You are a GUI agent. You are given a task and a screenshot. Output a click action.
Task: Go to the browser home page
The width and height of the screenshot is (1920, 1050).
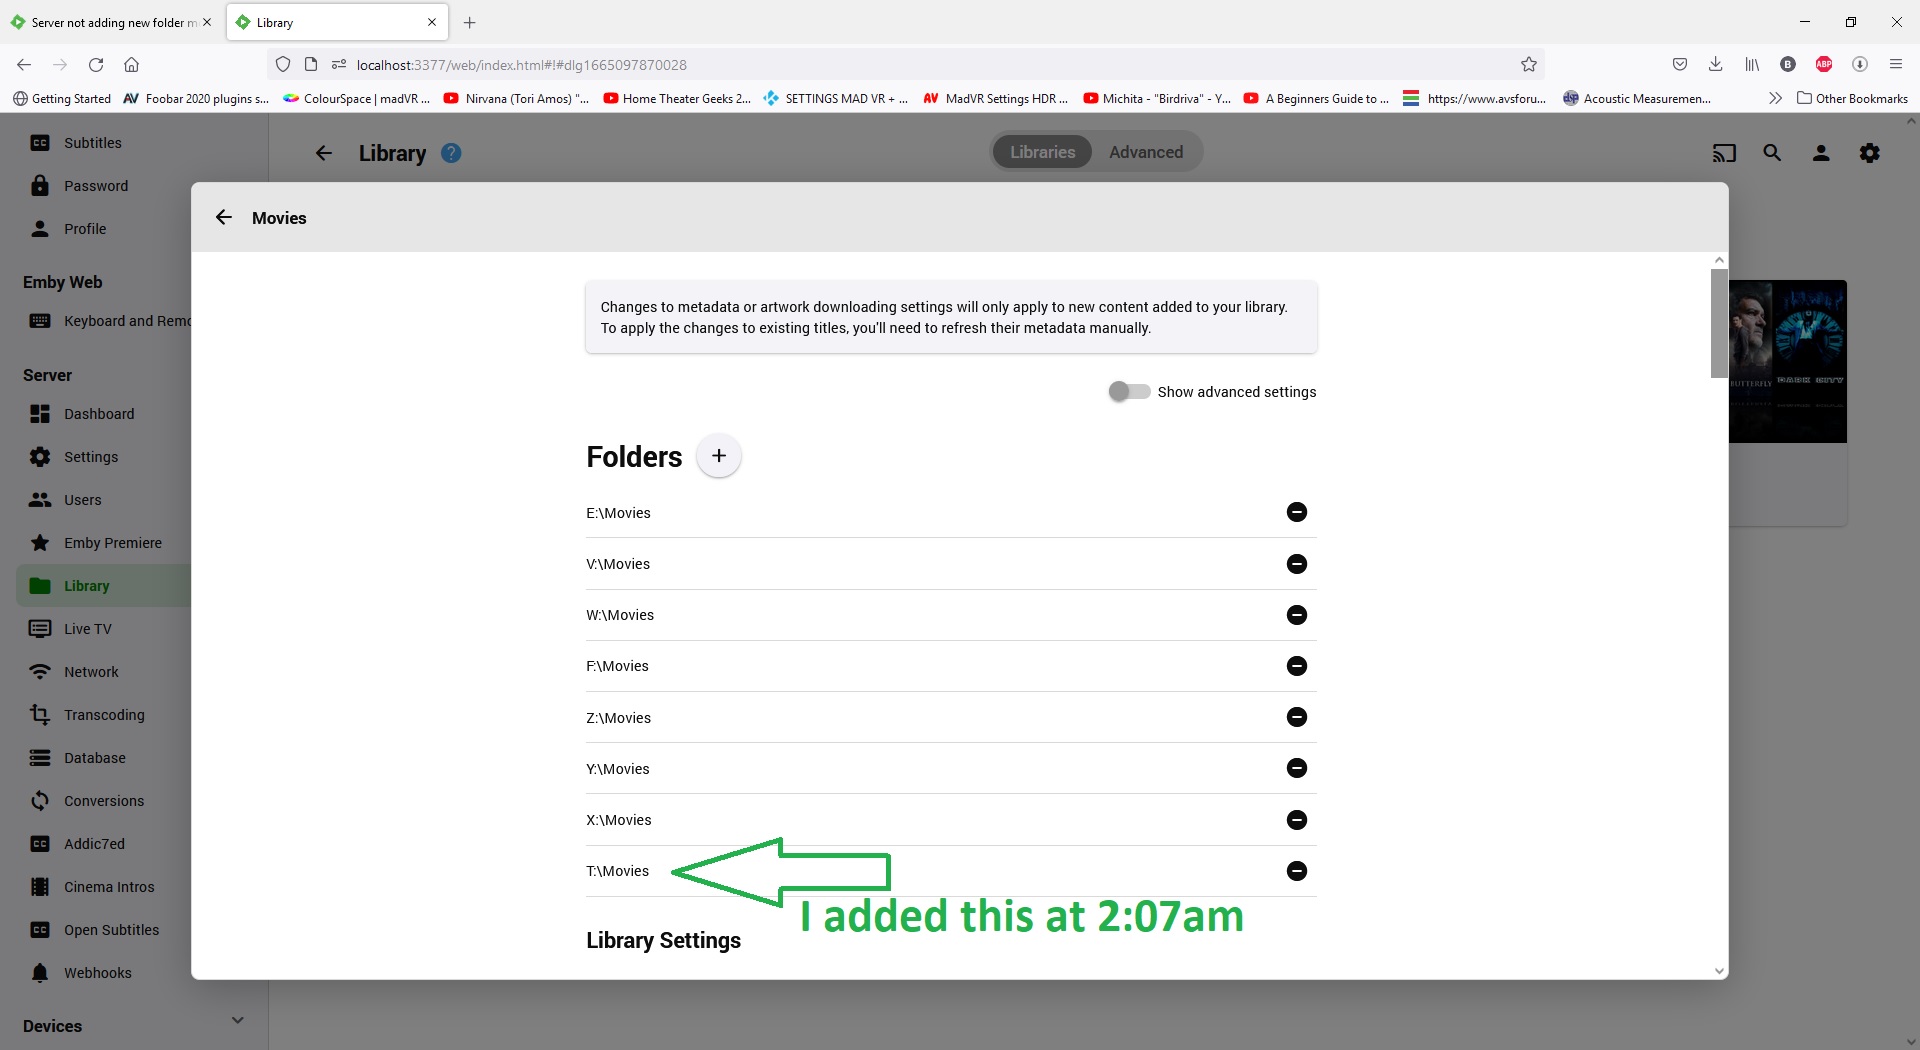pyautogui.click(x=131, y=65)
